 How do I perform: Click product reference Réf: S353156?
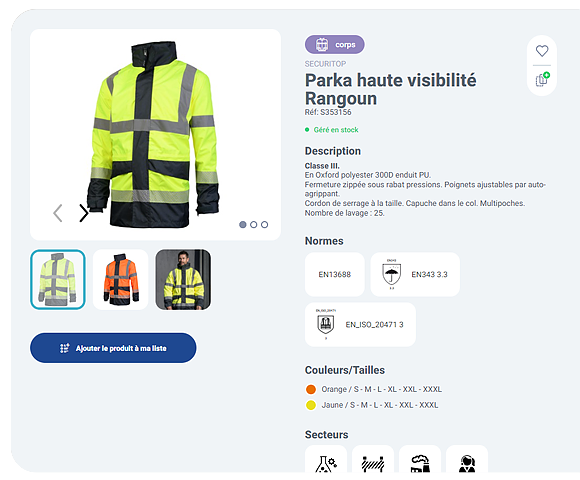tap(328, 112)
